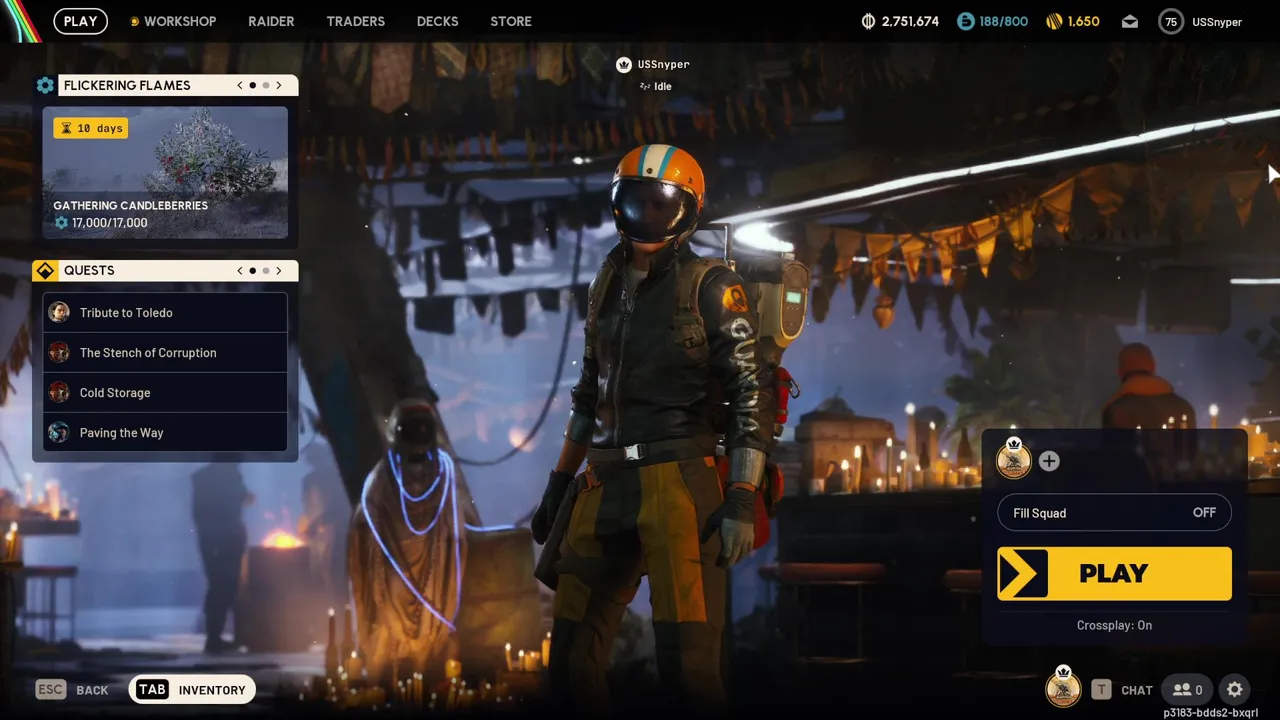Image resolution: width=1280 pixels, height=720 pixels.
Task: Click the crown icon beside USSnyper nameplate
Action: (625, 64)
